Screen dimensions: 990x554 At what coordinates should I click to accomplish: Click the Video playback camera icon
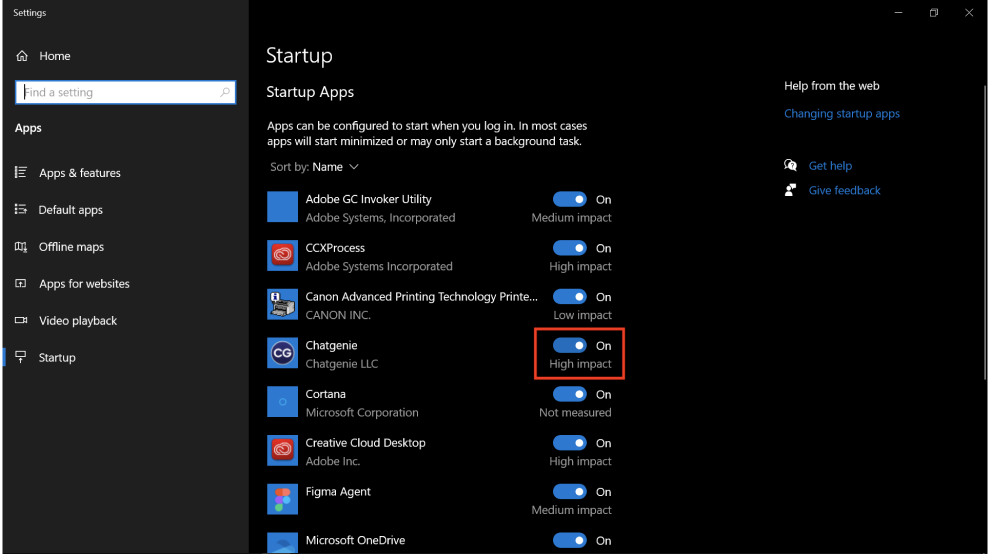[21, 320]
